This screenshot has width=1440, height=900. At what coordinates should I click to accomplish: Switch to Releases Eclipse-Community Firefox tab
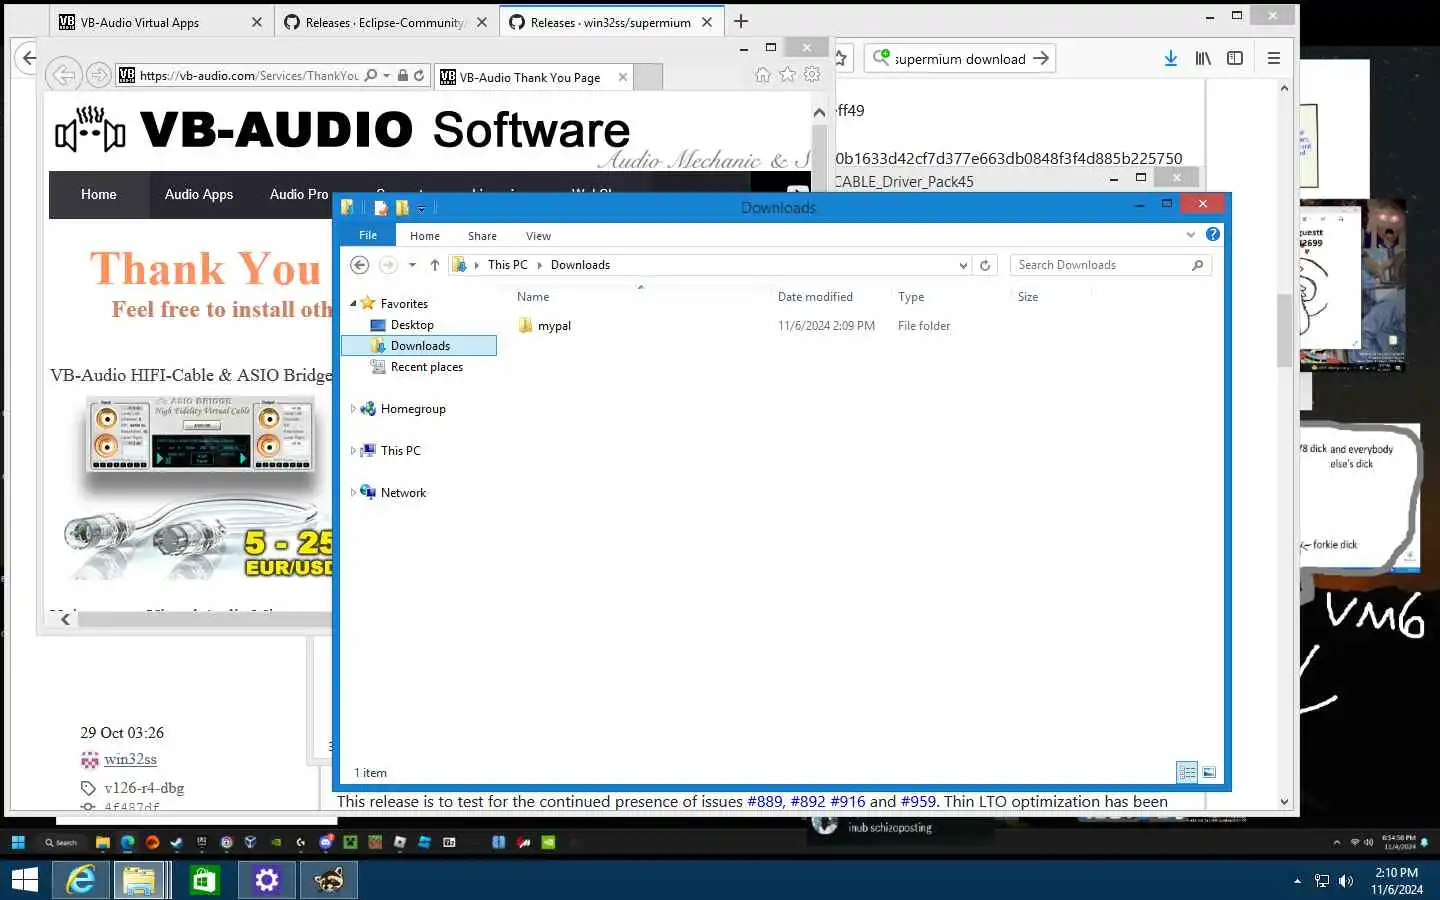click(385, 22)
